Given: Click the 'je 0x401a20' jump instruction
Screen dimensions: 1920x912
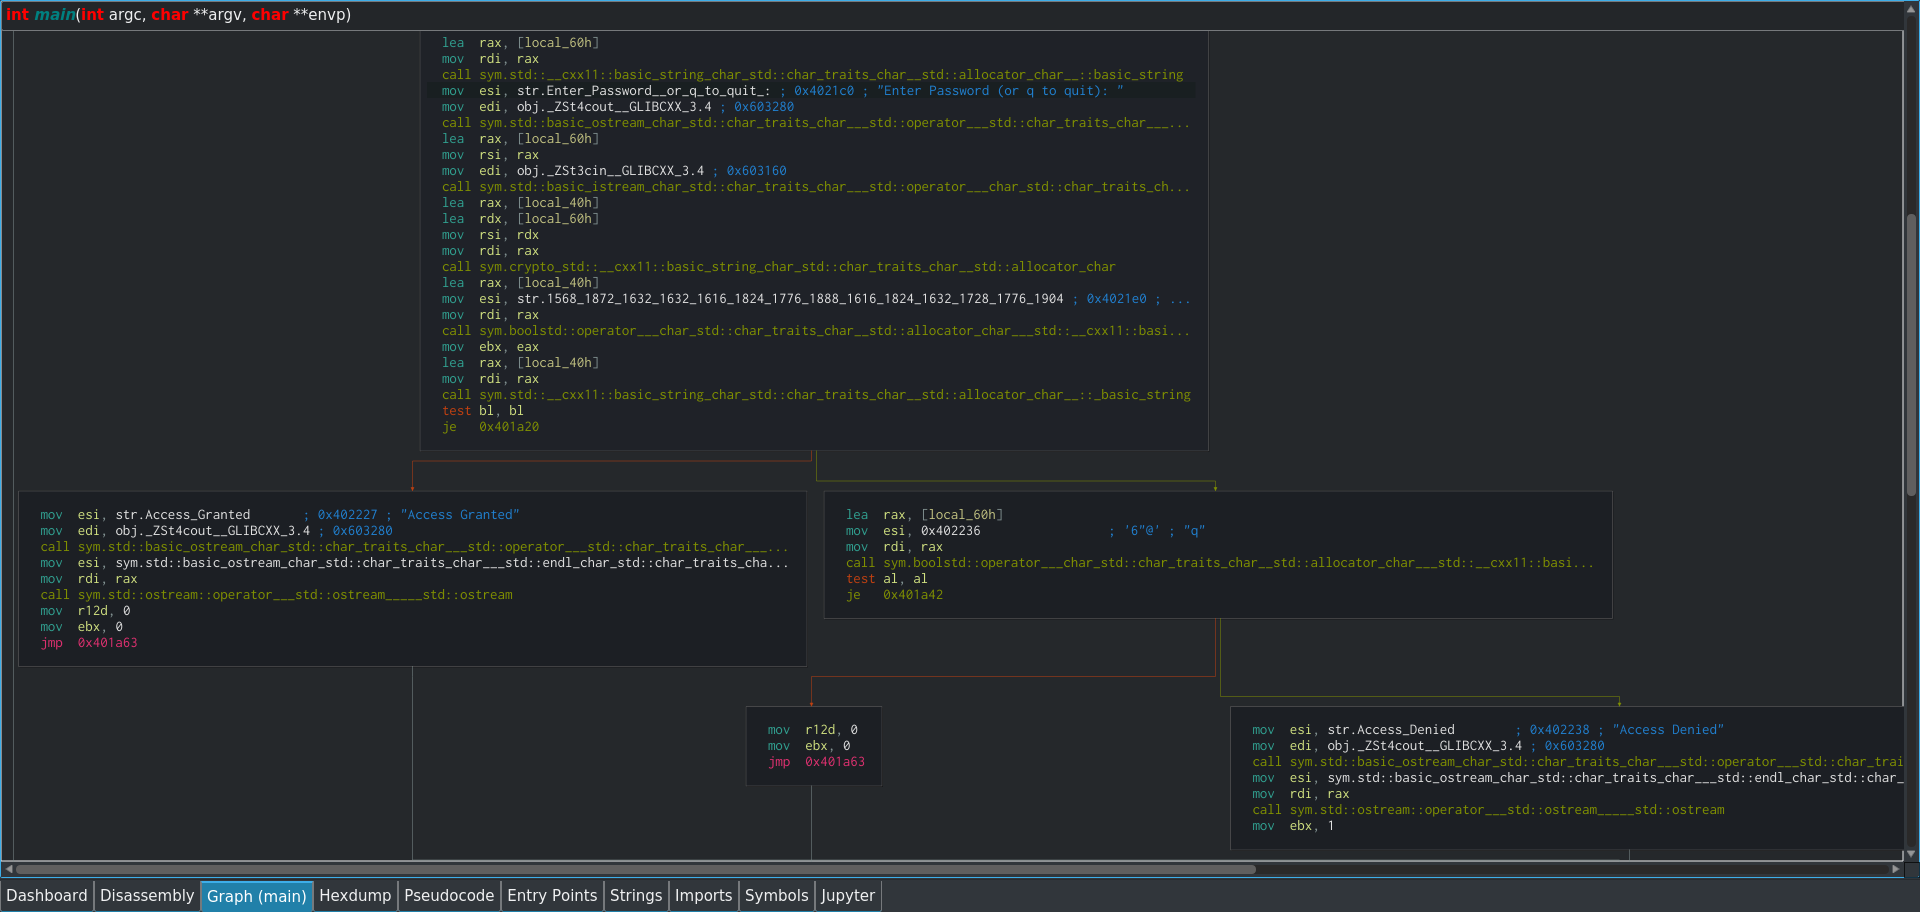Looking at the screenshot, I should [x=490, y=427].
